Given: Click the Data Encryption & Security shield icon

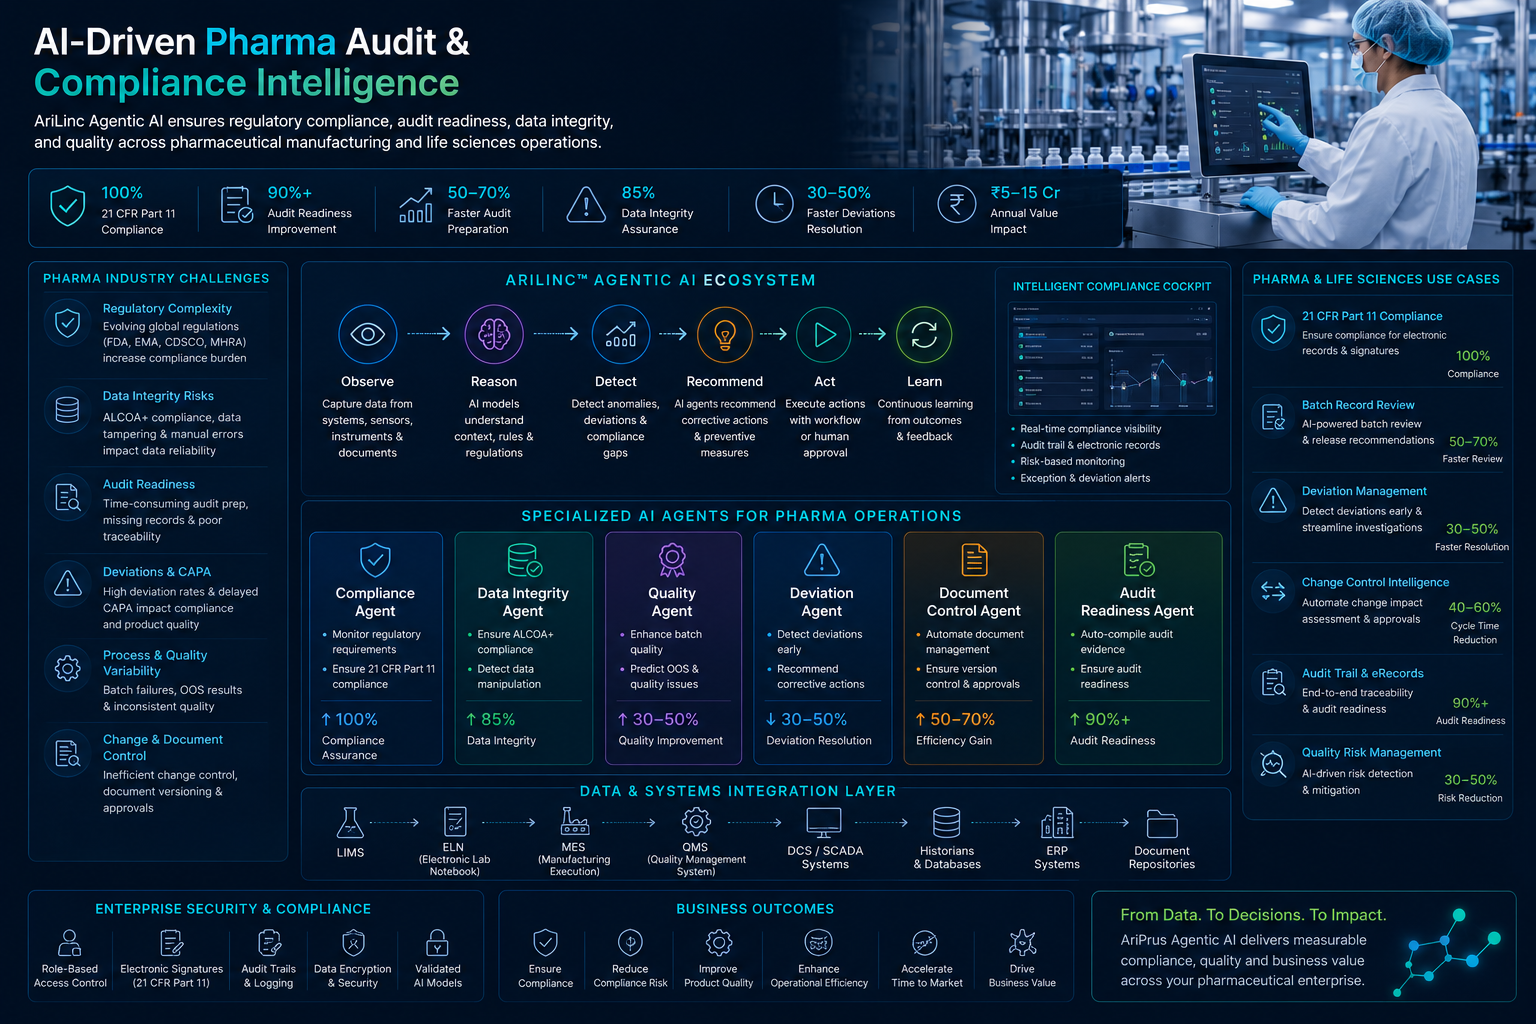Looking at the screenshot, I should coord(353,942).
